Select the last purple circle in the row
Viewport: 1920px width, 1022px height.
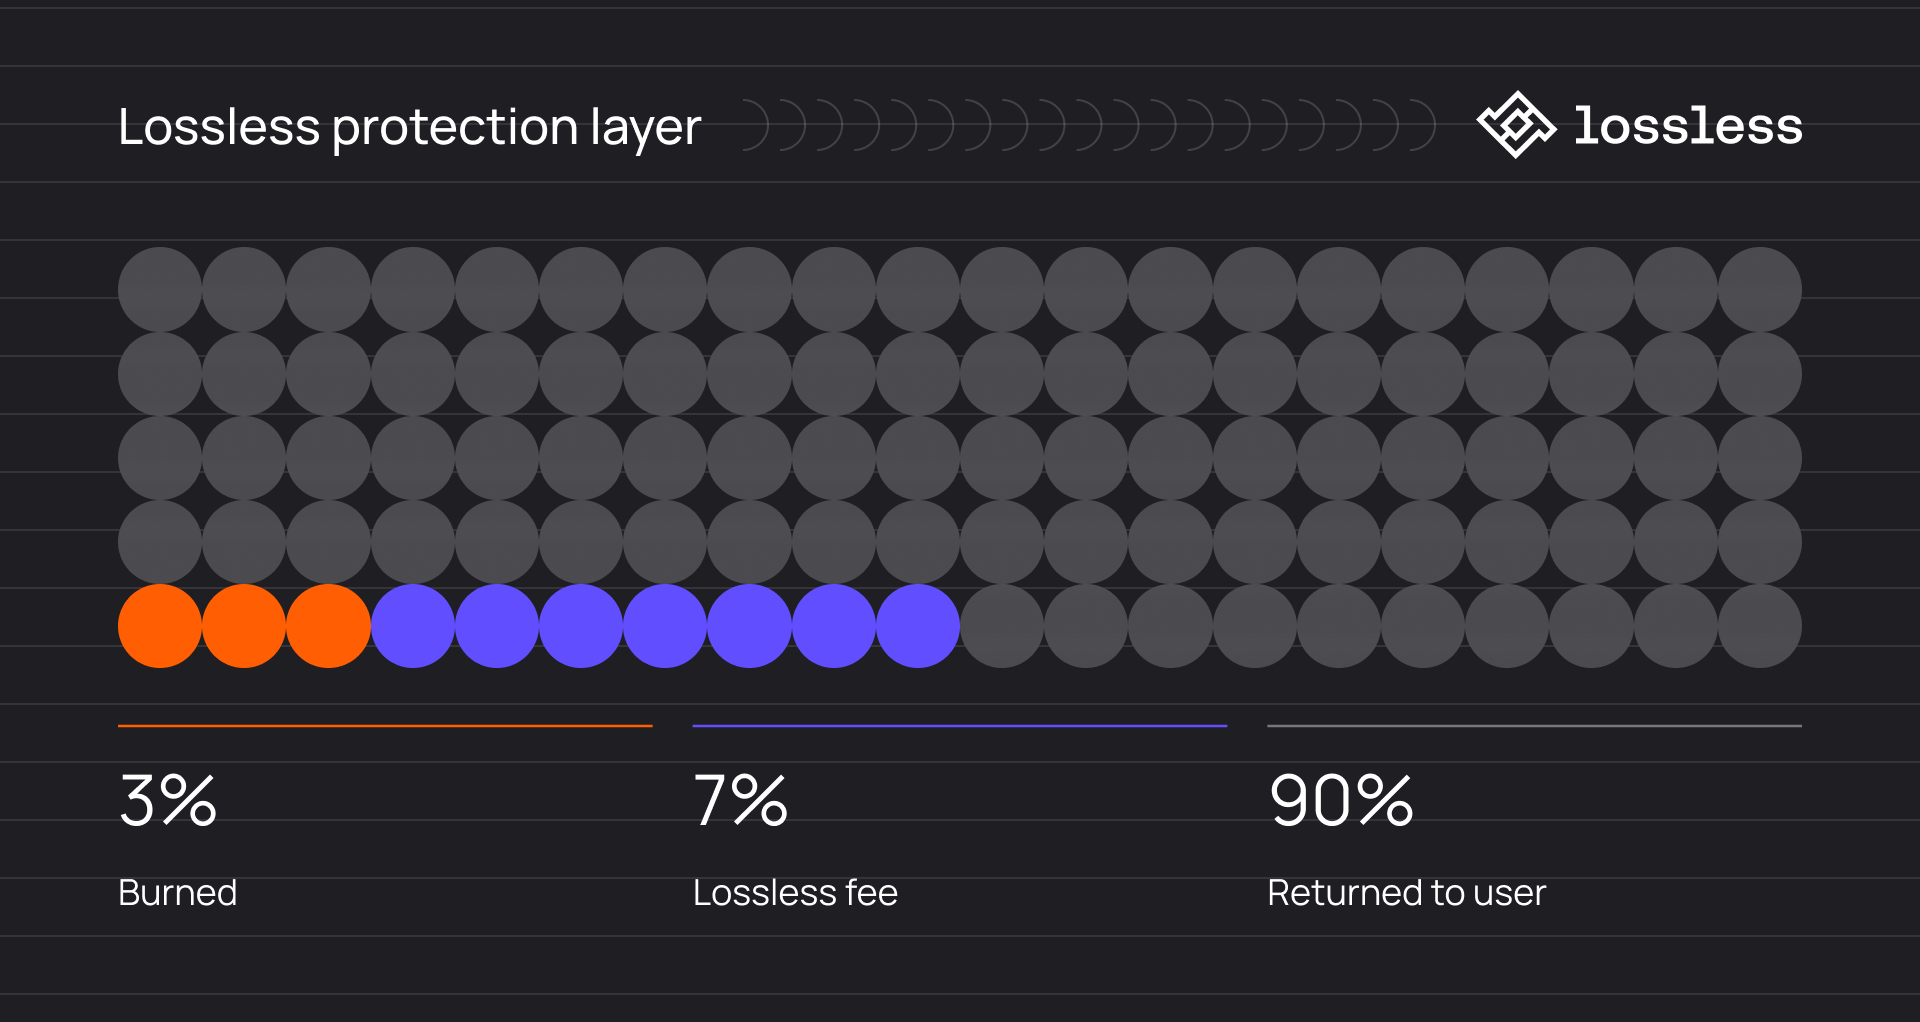click(918, 626)
